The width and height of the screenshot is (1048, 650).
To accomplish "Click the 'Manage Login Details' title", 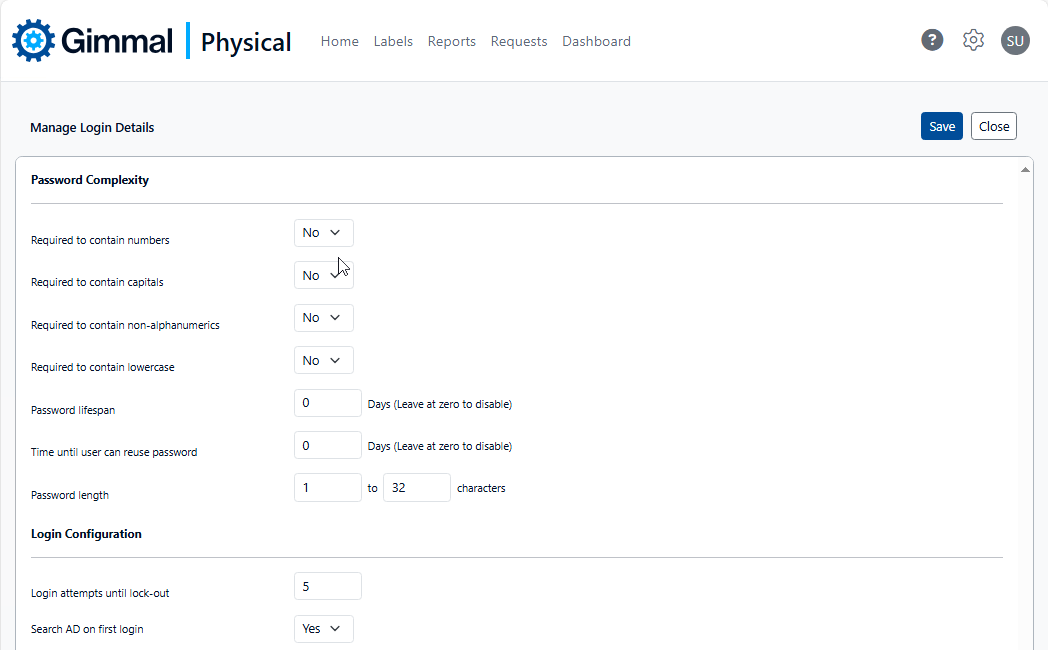I will (x=92, y=128).
